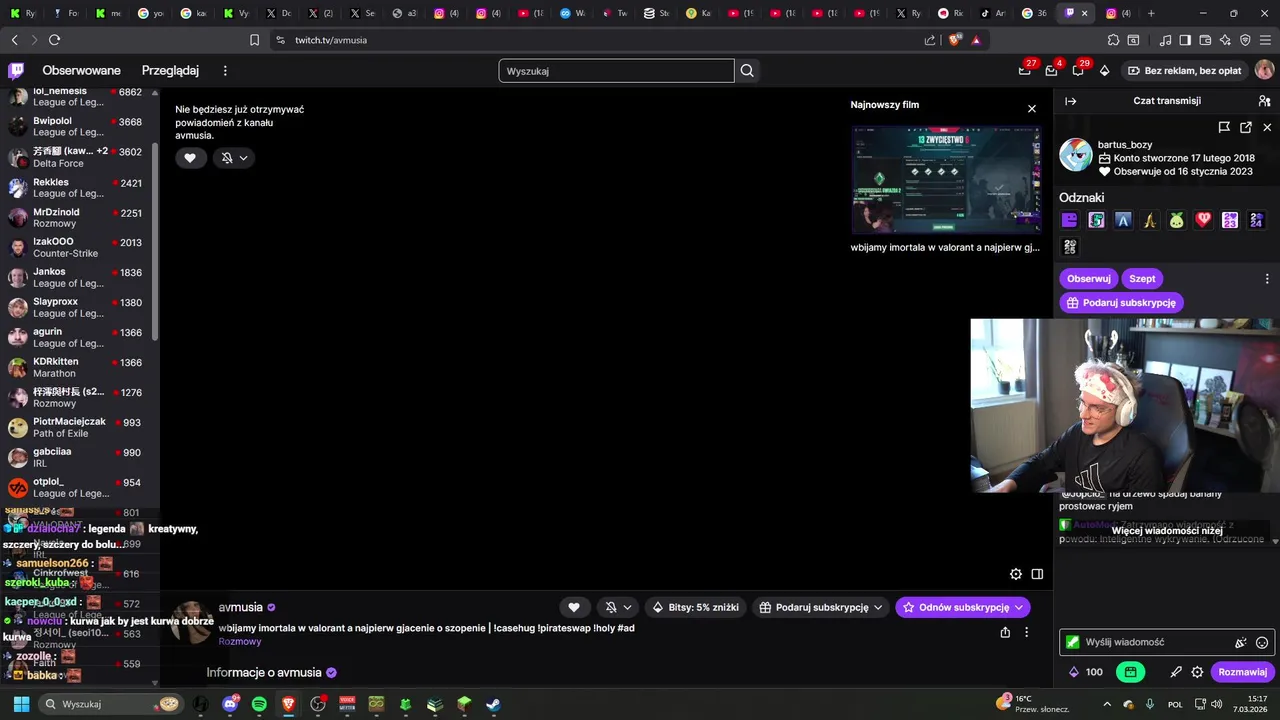1280x720 pixels.
Task: Open Rekkles channel in sidebar
Action: [78, 187]
